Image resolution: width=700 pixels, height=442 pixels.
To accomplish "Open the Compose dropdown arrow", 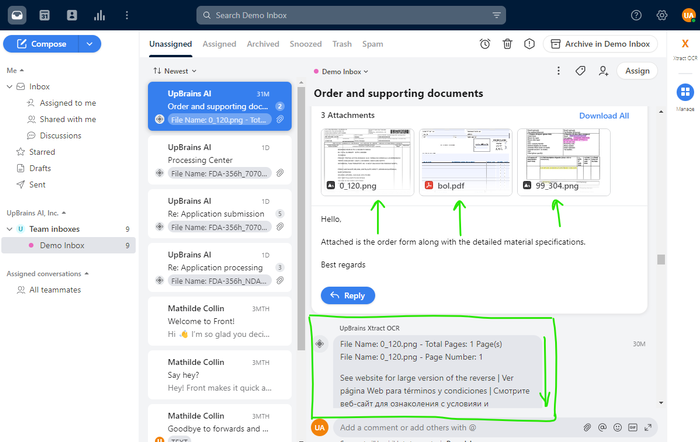I will coord(90,44).
